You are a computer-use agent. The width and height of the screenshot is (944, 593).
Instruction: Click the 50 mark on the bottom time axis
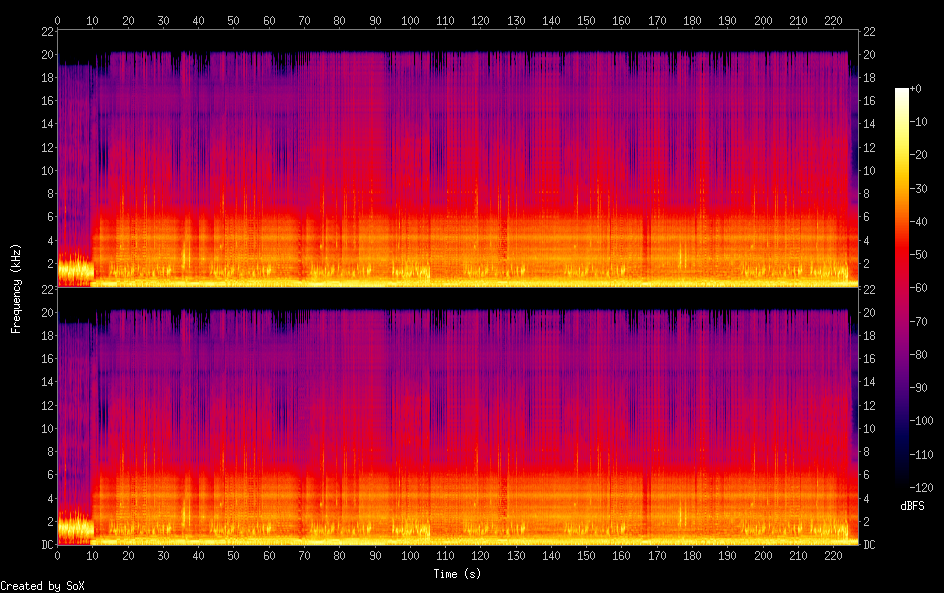tap(233, 555)
